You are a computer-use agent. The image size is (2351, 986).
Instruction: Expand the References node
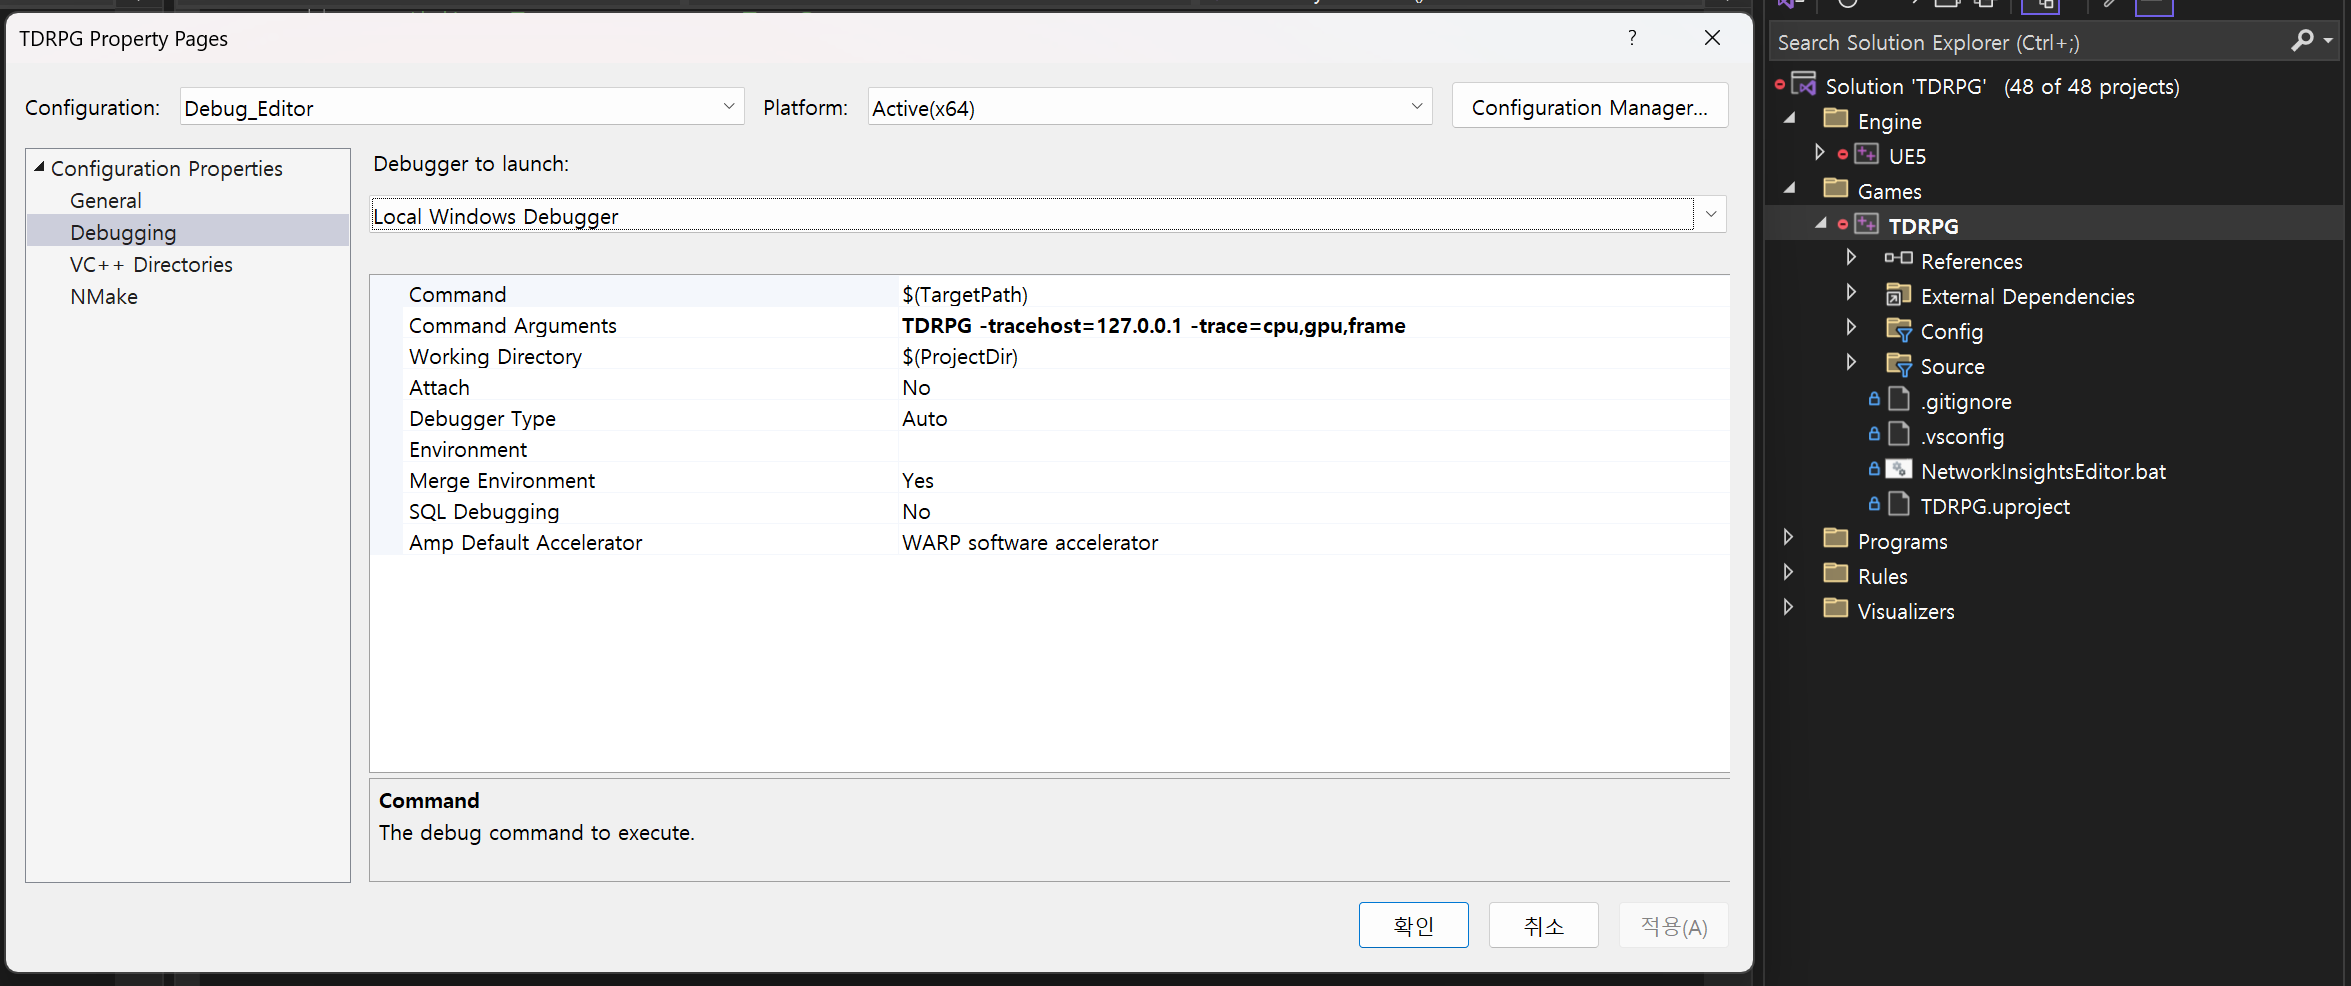point(1851,258)
